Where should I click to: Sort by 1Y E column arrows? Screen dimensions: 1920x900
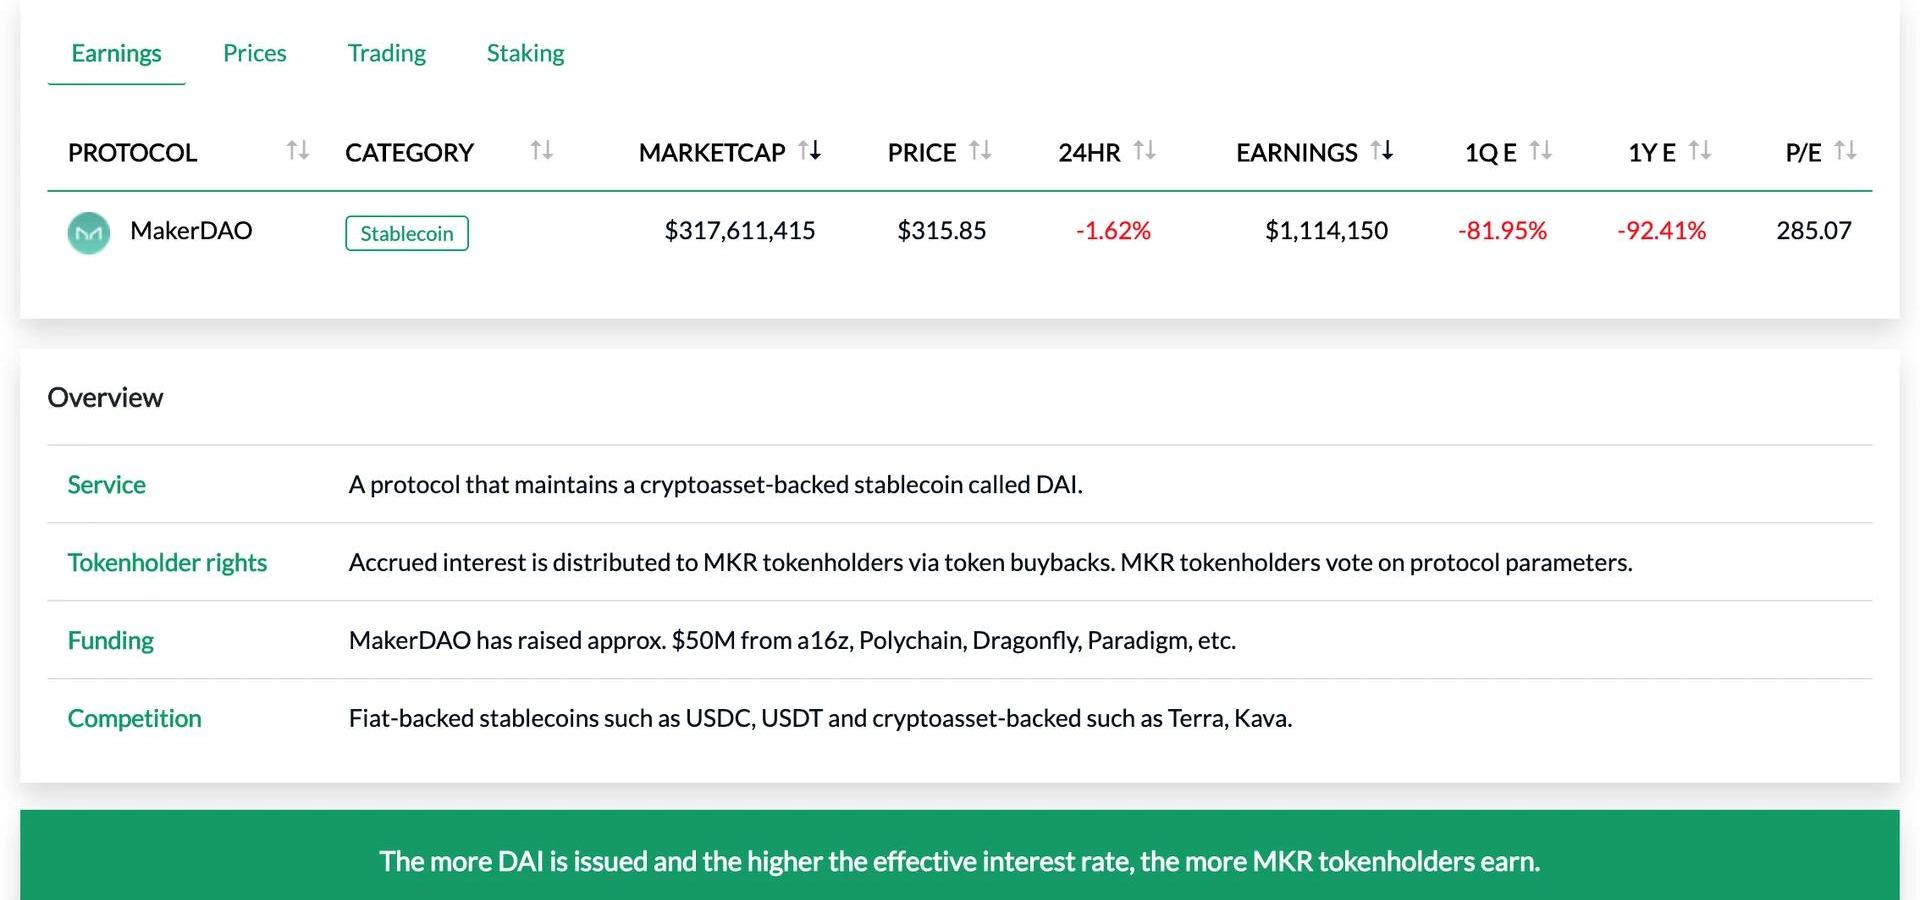pyautogui.click(x=1700, y=151)
